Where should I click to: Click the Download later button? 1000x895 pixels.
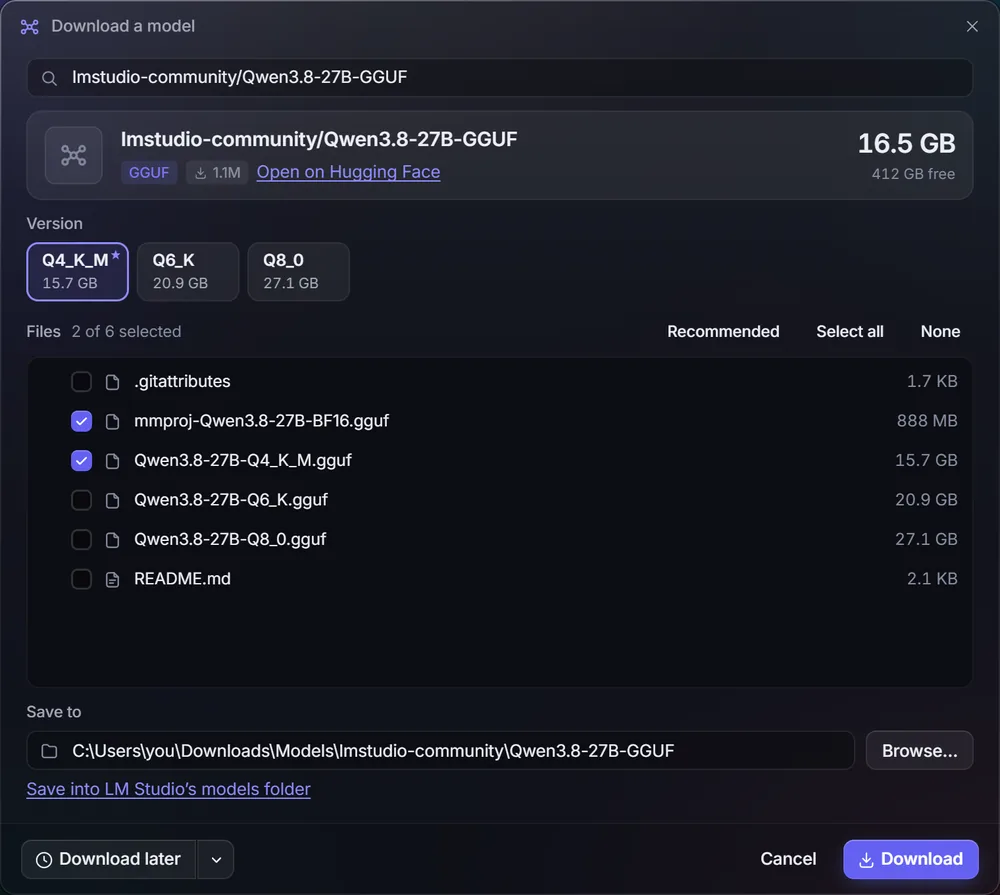pos(108,859)
